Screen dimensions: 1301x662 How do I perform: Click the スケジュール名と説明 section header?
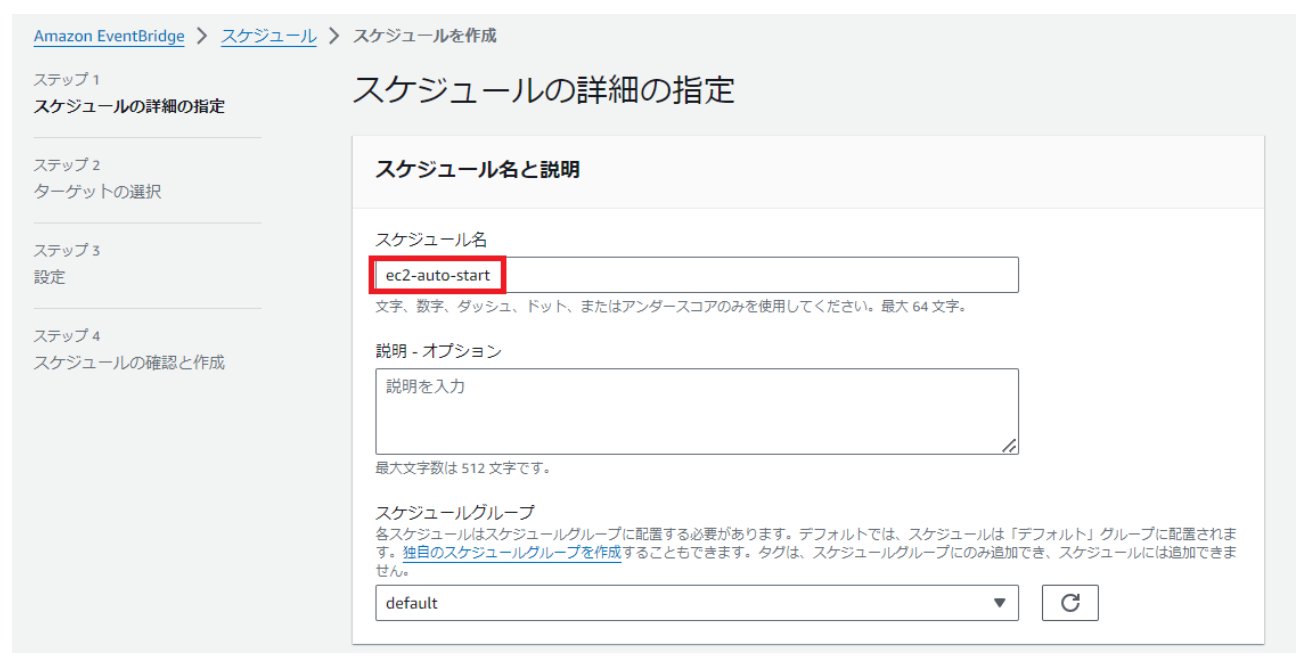[x=477, y=170]
